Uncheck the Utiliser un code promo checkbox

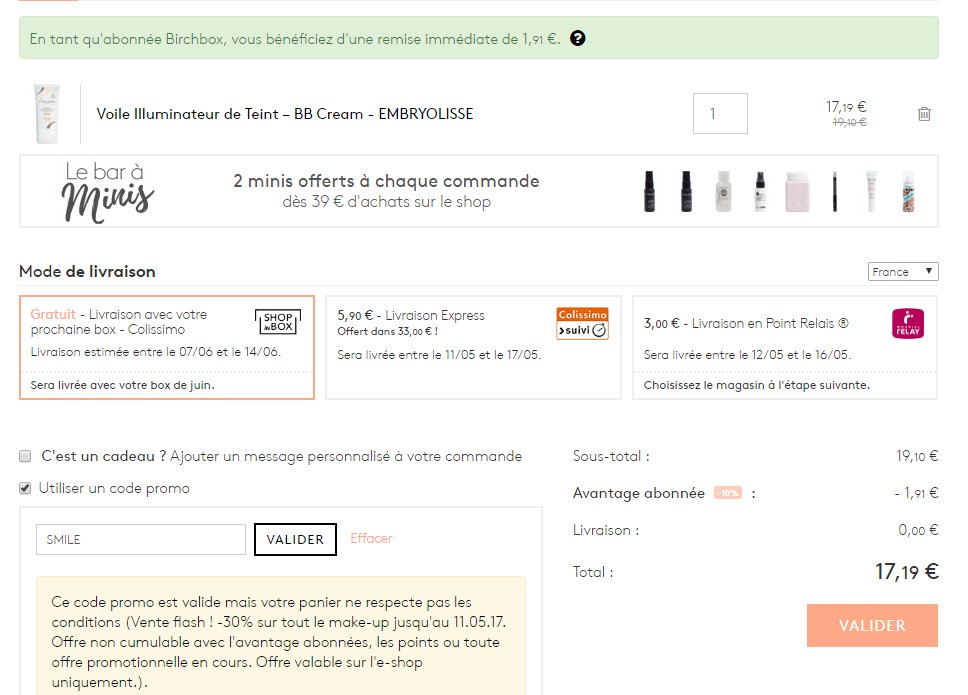(x=25, y=488)
